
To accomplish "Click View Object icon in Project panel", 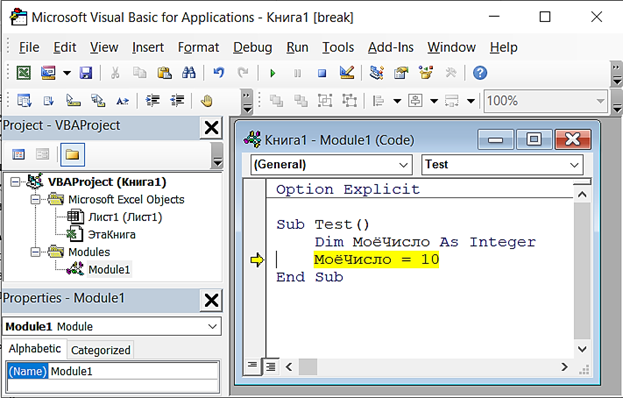I will [x=42, y=154].
